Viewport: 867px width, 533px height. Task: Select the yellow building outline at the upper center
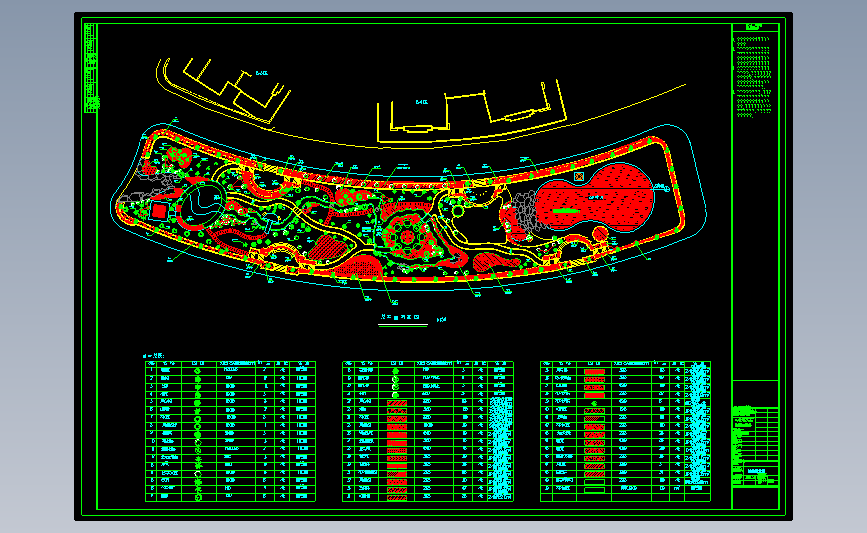(472, 111)
